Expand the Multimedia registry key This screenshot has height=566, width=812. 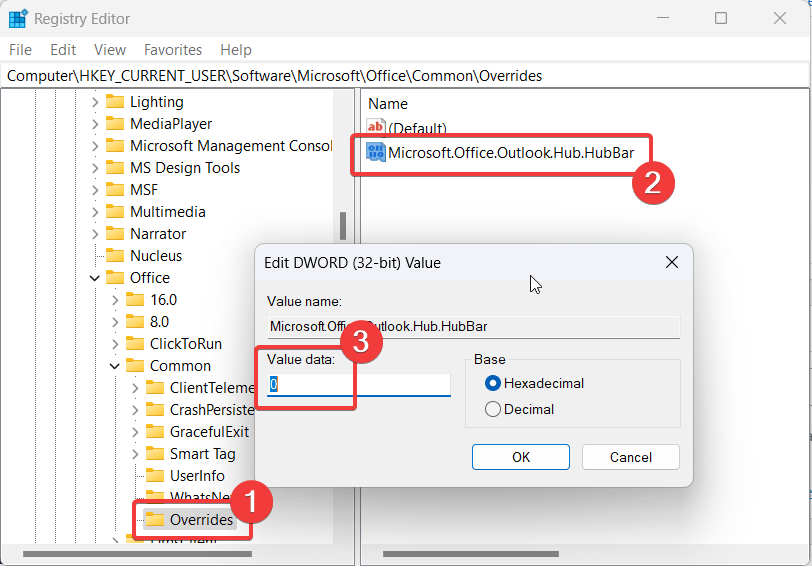[95, 212]
